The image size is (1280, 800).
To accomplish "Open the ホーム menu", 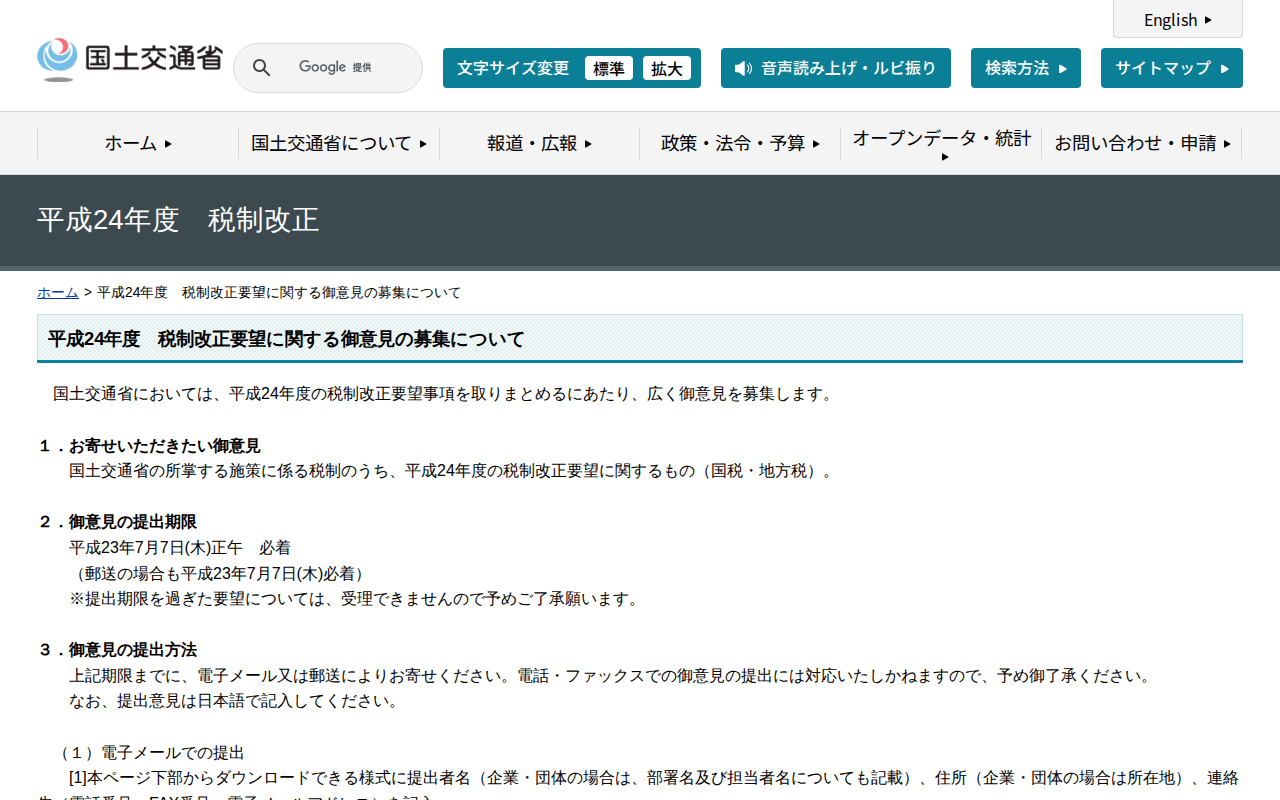I will click(138, 143).
